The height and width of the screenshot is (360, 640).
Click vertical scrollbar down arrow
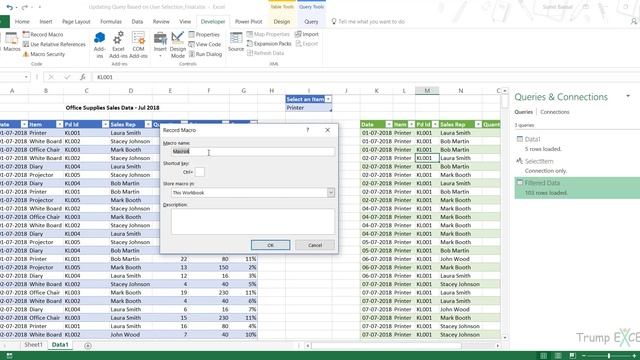tap(505, 337)
